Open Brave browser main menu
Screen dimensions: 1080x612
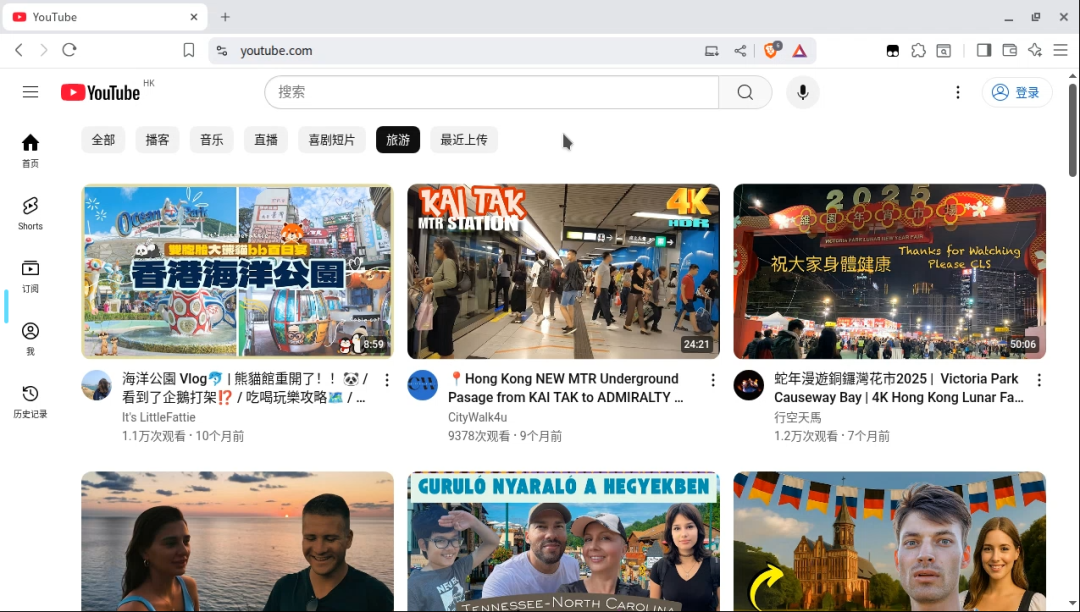(1061, 50)
